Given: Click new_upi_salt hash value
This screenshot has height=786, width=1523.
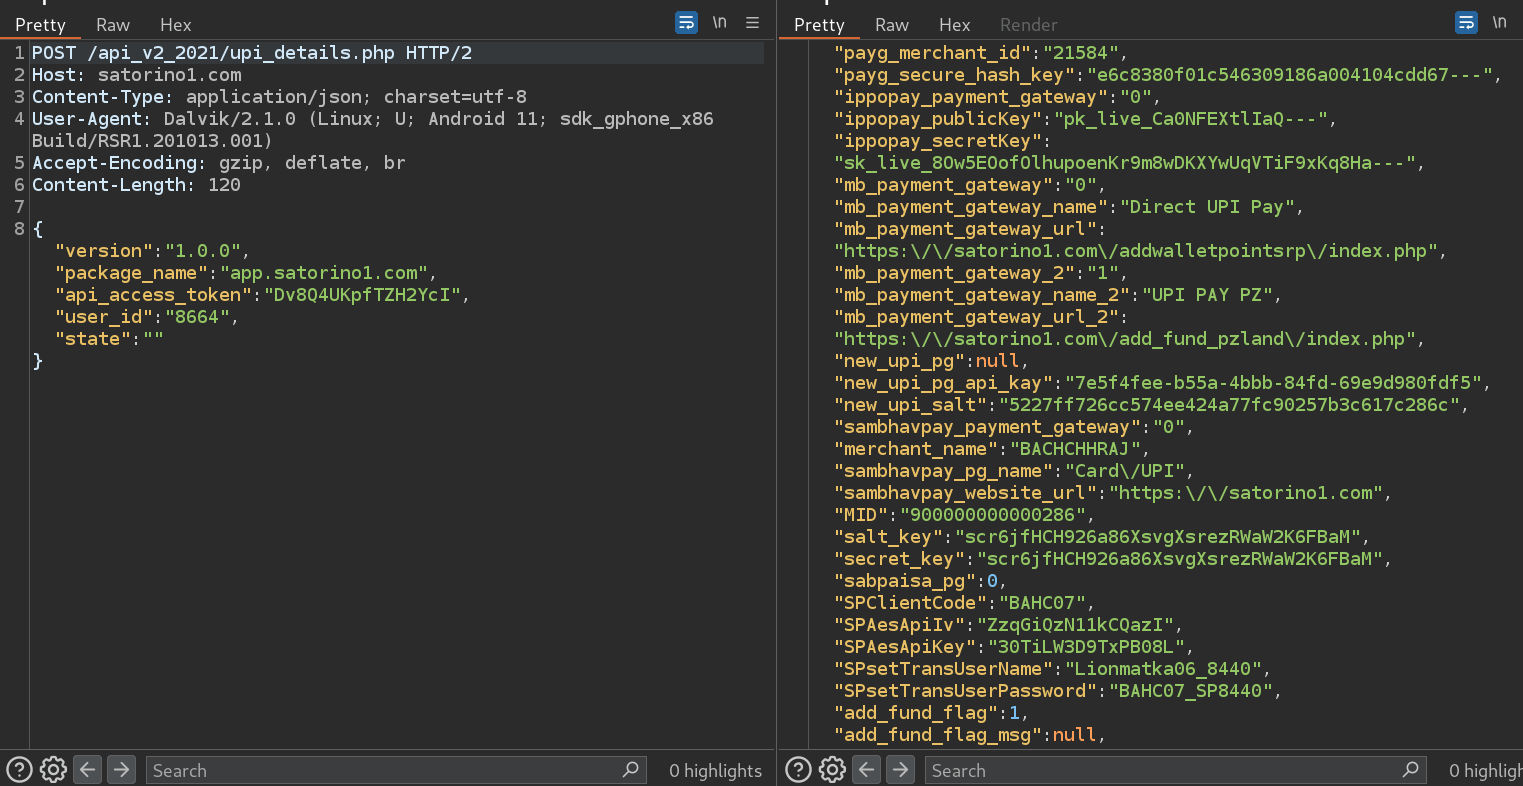Looking at the screenshot, I should (1229, 405).
